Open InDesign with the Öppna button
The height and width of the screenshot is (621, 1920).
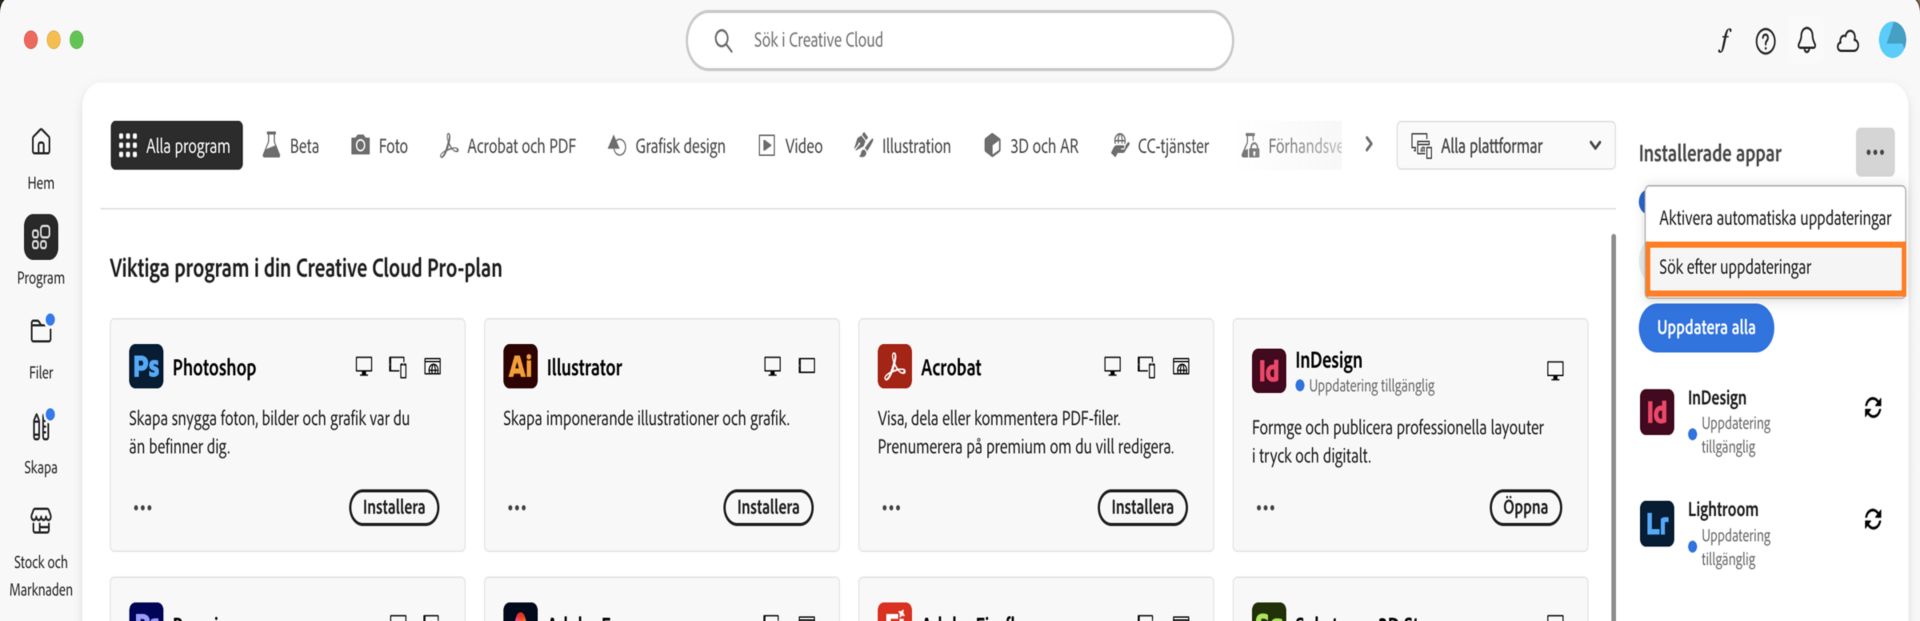pos(1525,507)
